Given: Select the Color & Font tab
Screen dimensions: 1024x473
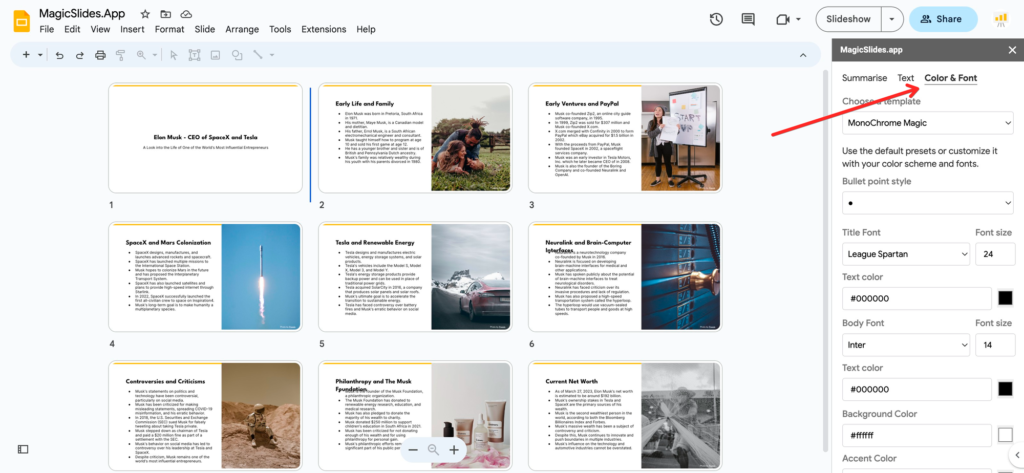Looking at the screenshot, I should click(951, 78).
